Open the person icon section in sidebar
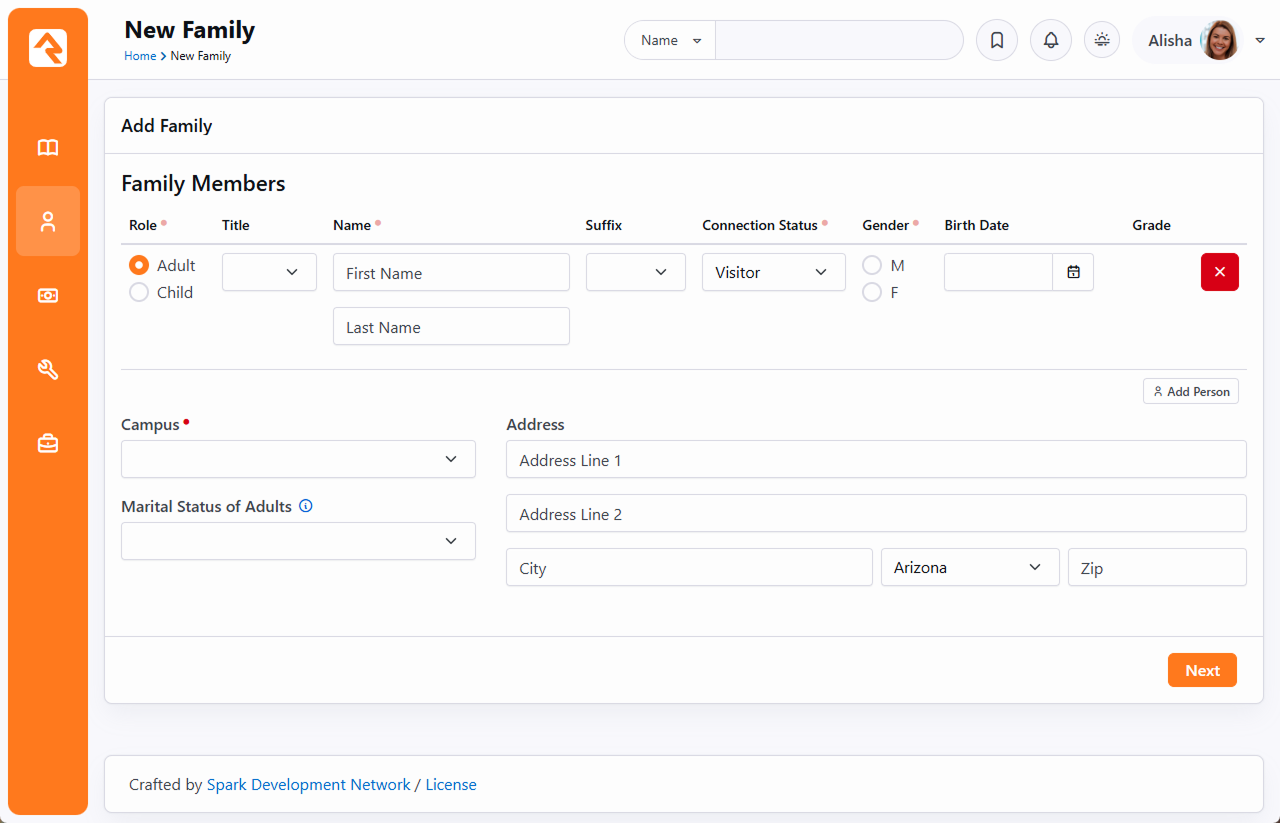The width and height of the screenshot is (1280, 823). (48, 221)
